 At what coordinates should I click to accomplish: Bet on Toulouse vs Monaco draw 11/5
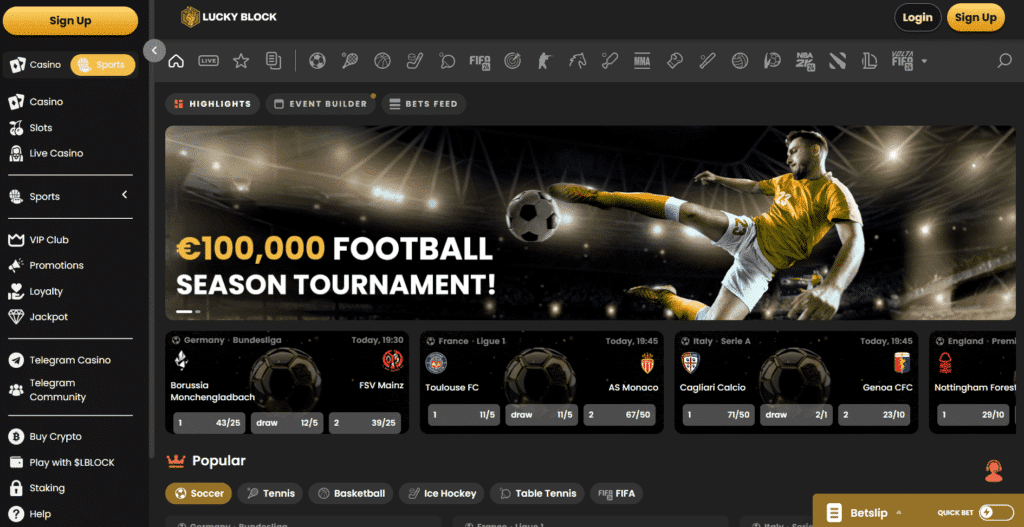tap(541, 415)
